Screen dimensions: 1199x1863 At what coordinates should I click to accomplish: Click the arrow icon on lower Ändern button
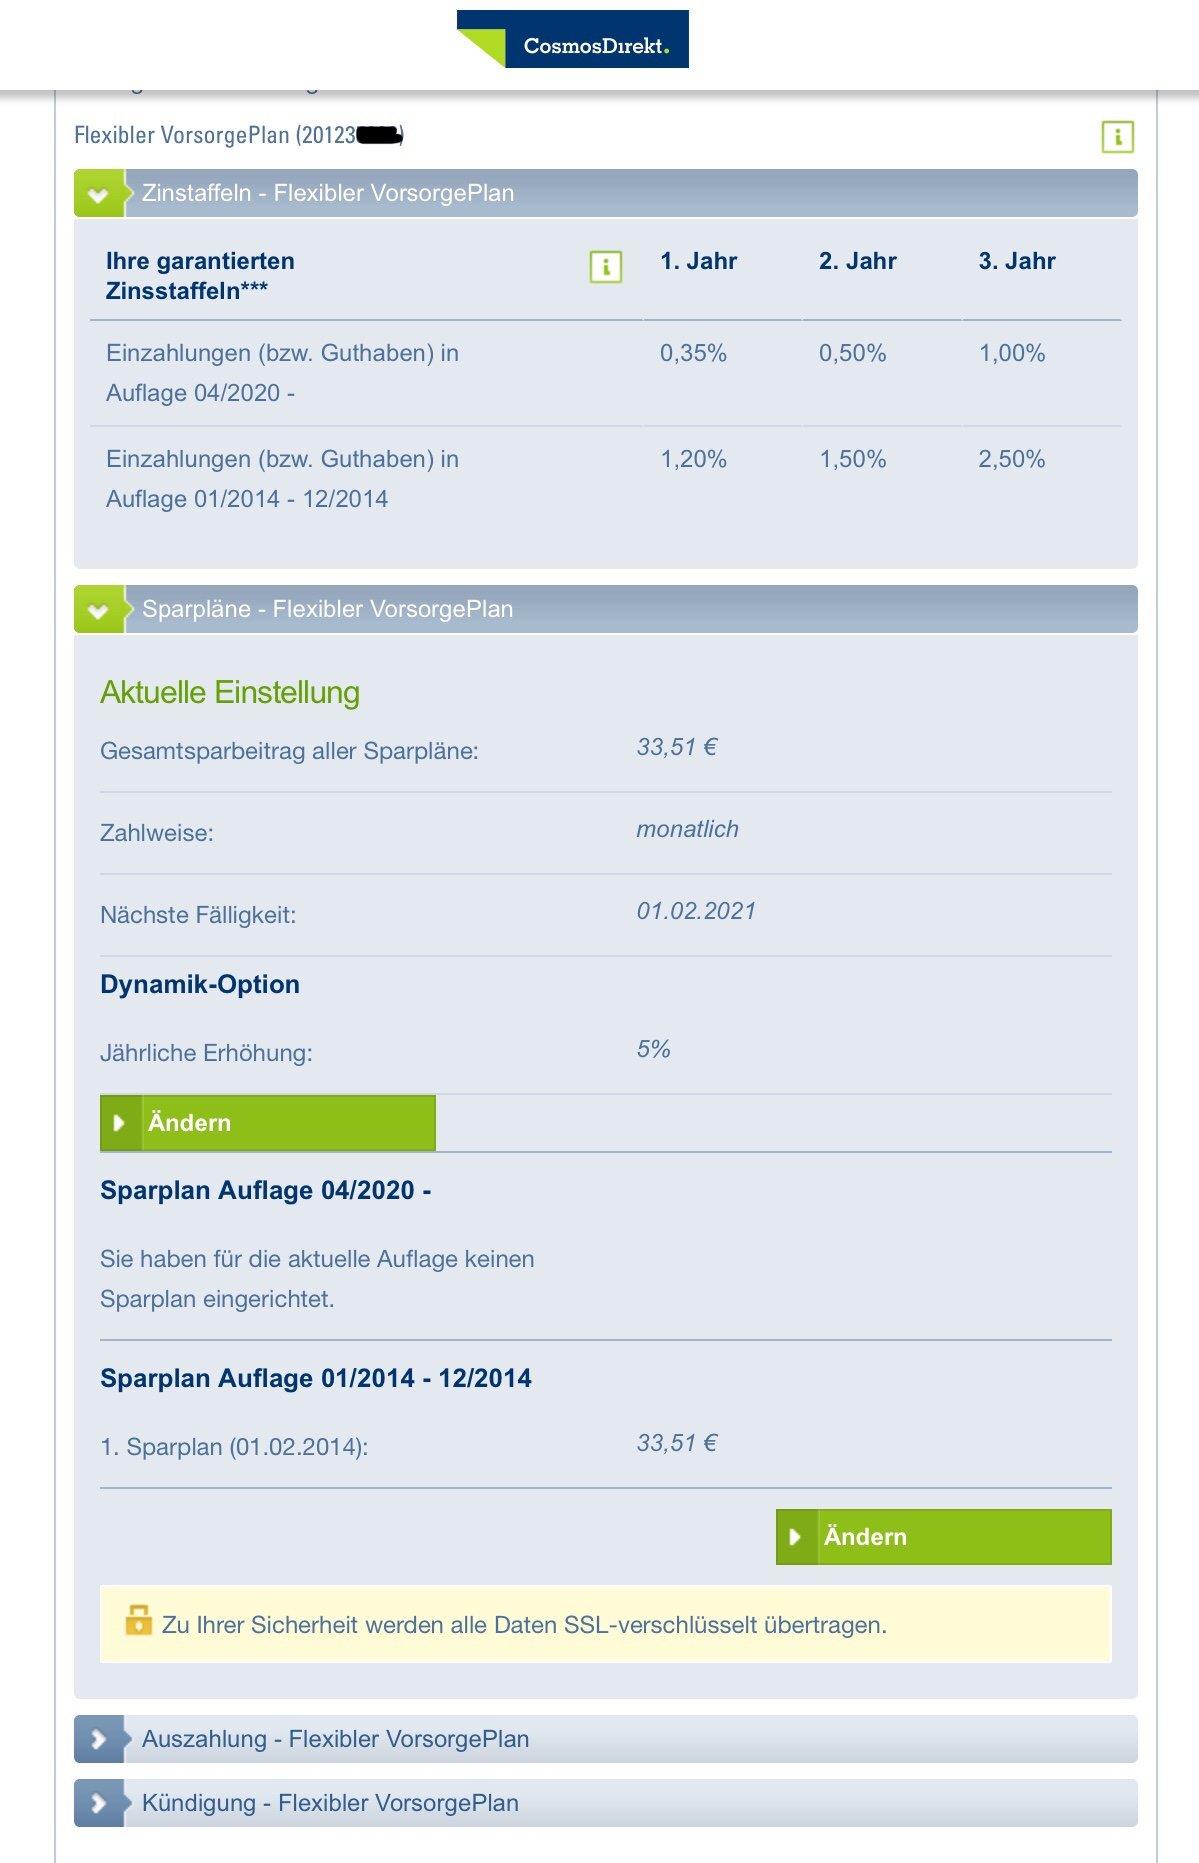coord(795,1537)
